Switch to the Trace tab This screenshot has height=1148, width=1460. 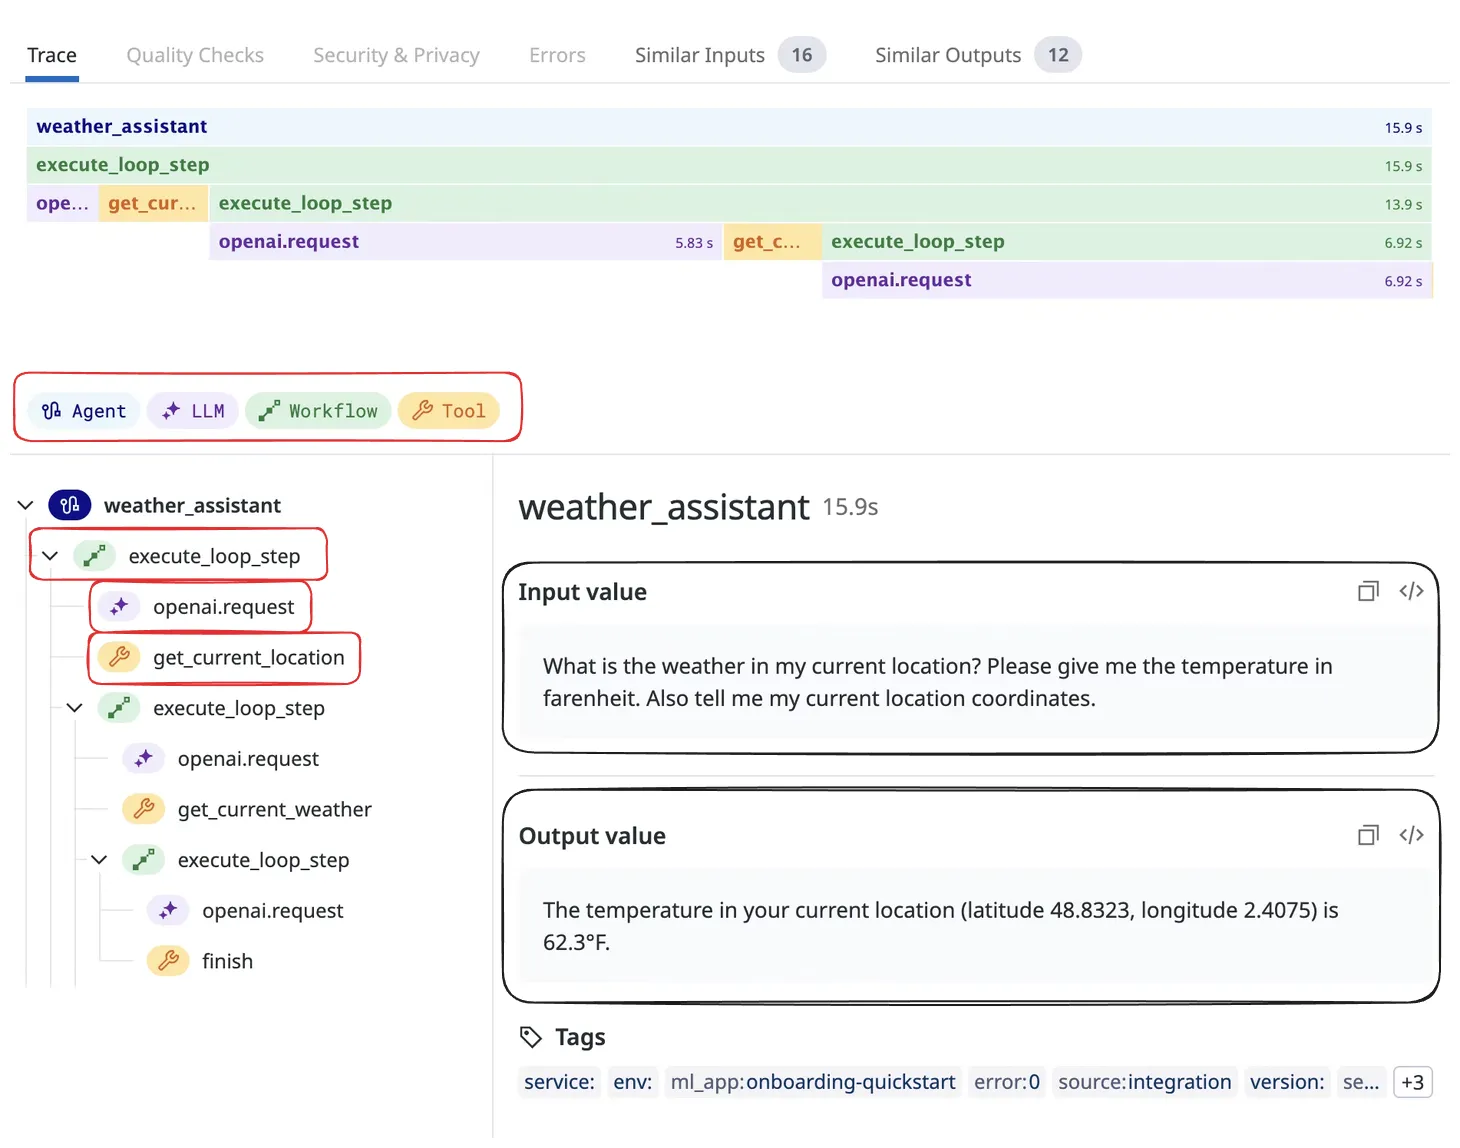[52, 55]
